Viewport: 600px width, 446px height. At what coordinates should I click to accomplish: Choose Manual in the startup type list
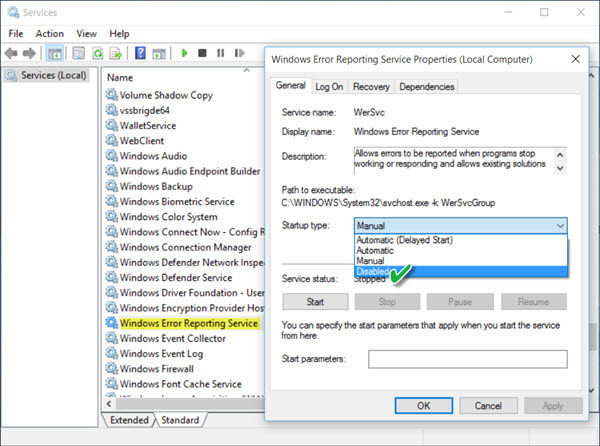pyautogui.click(x=461, y=261)
